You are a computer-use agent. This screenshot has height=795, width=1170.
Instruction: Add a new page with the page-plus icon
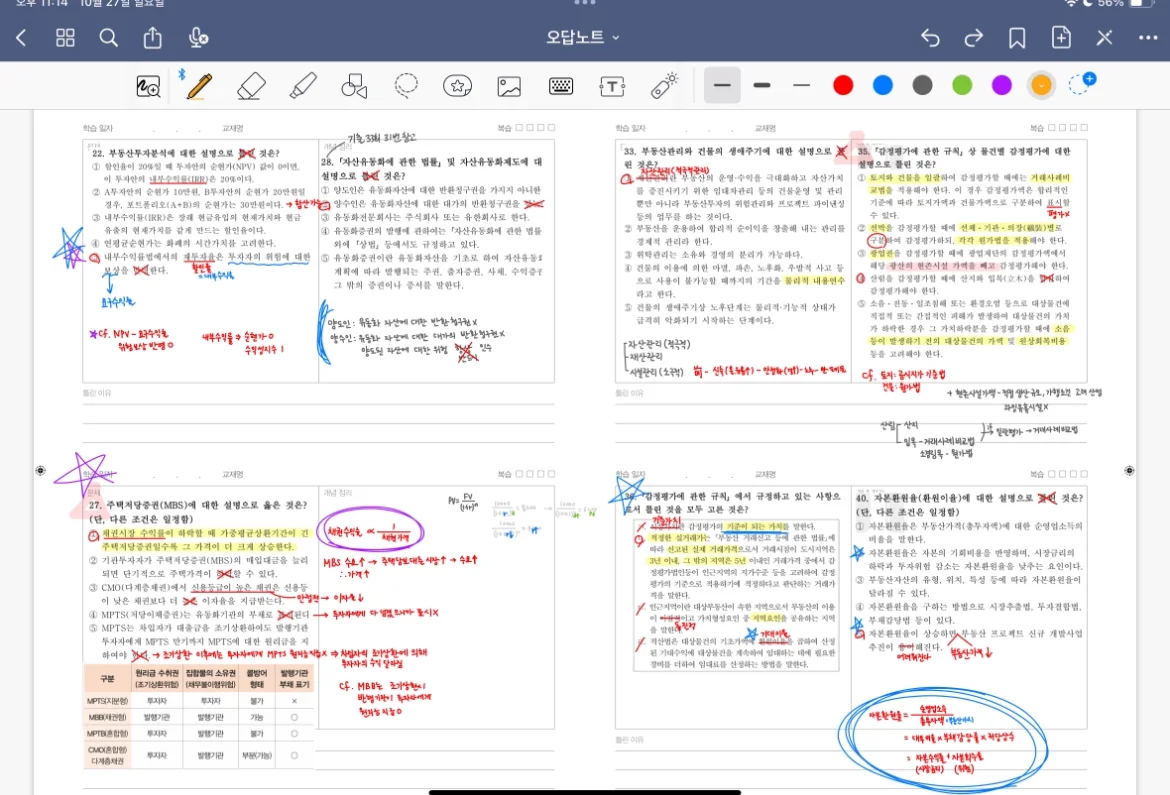pos(1061,37)
